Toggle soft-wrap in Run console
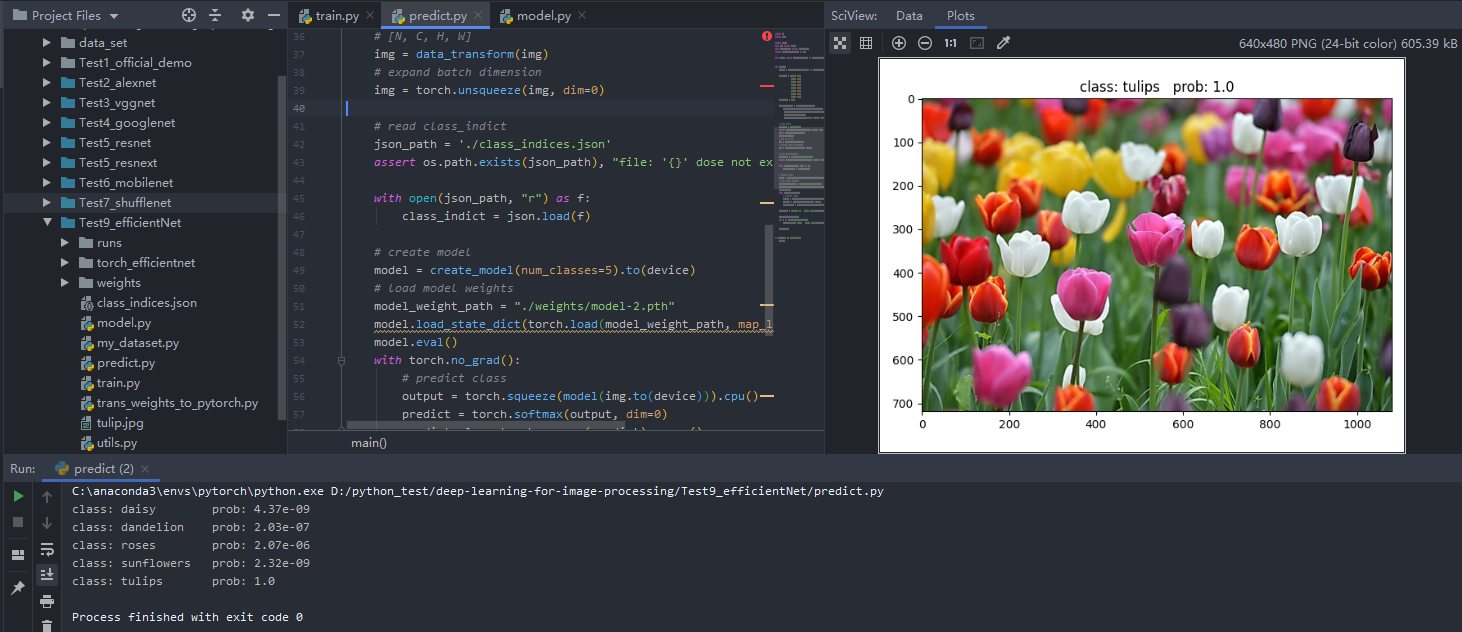 click(x=47, y=549)
